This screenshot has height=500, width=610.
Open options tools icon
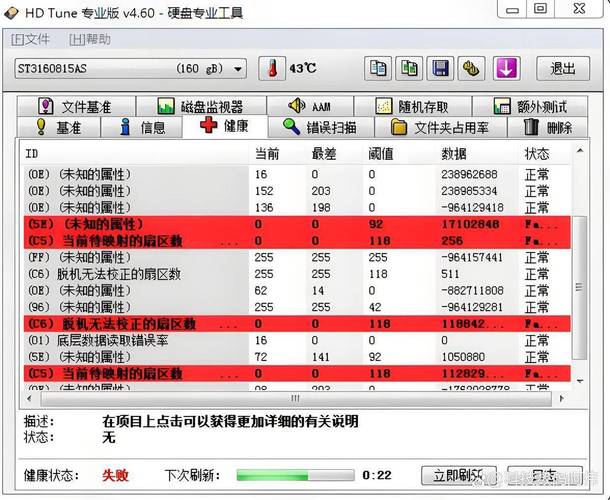point(471,68)
